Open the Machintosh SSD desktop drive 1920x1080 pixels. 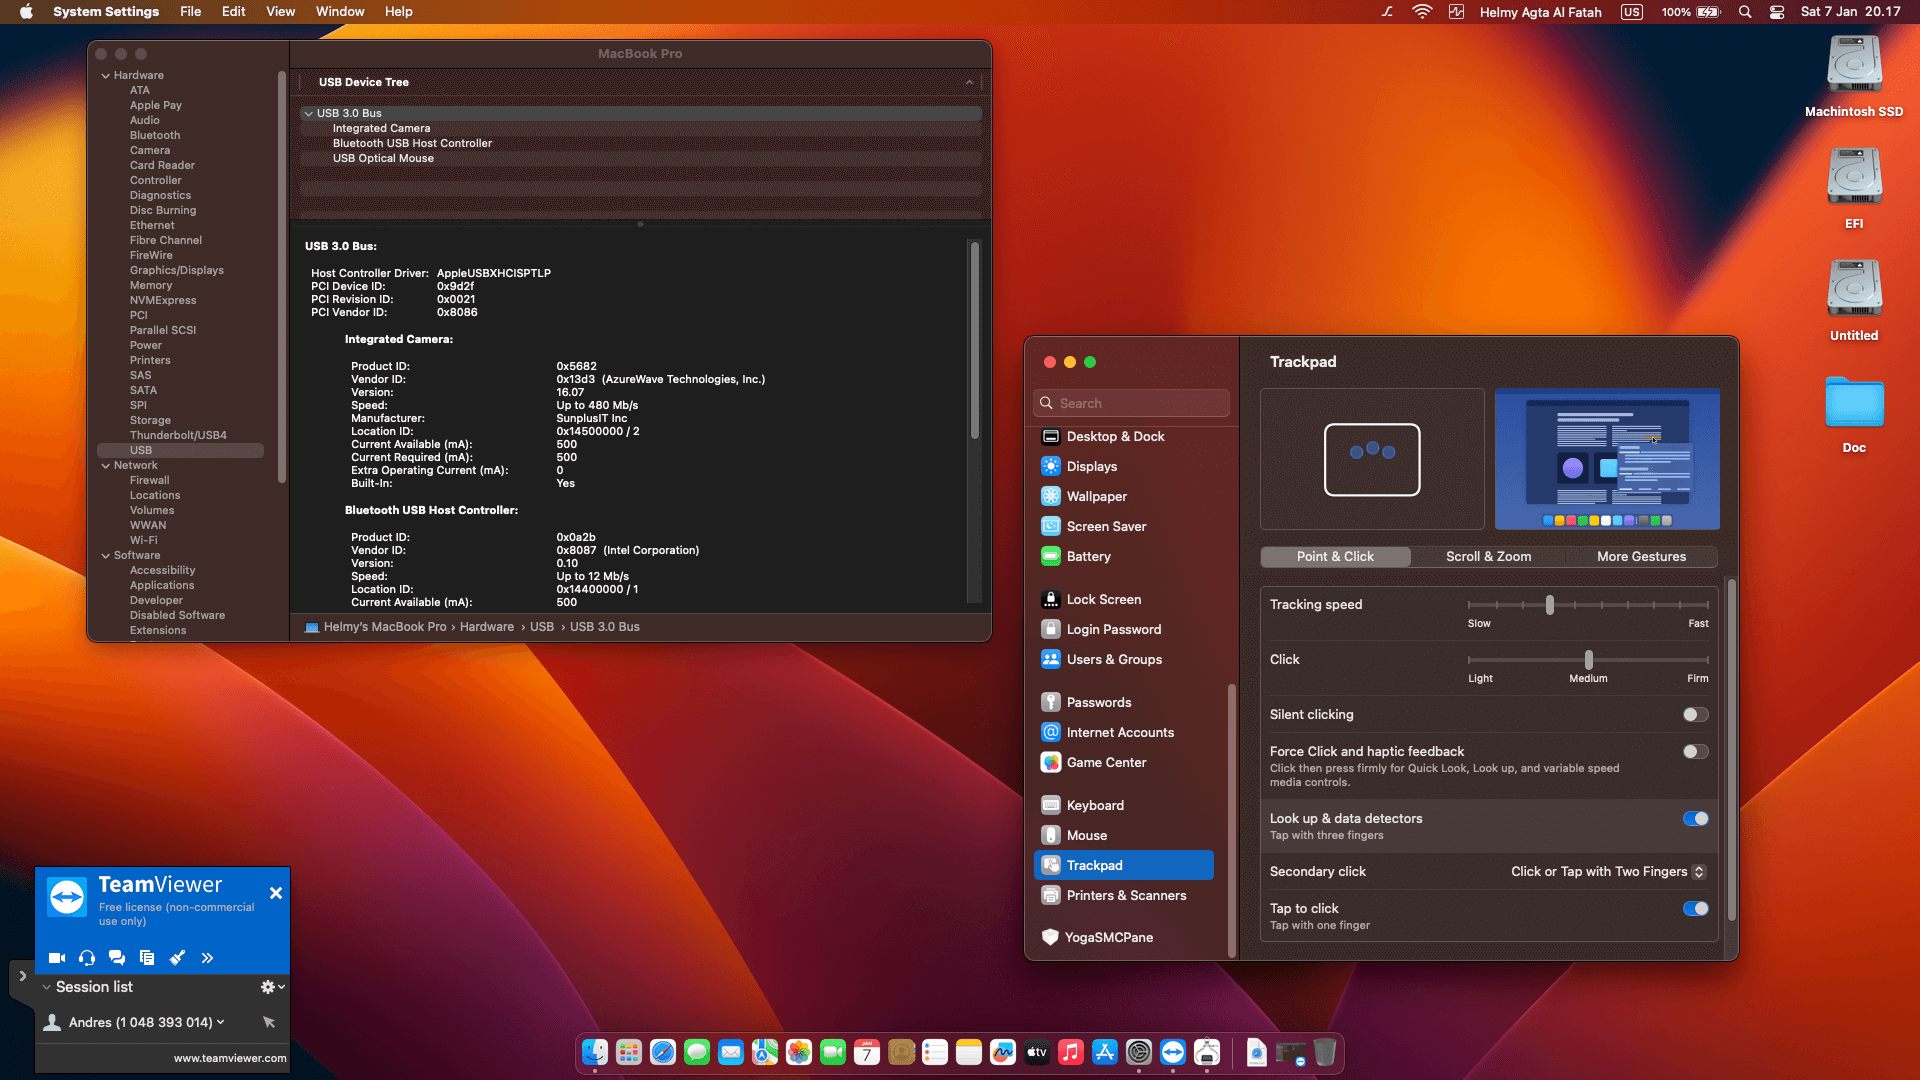[1854, 77]
